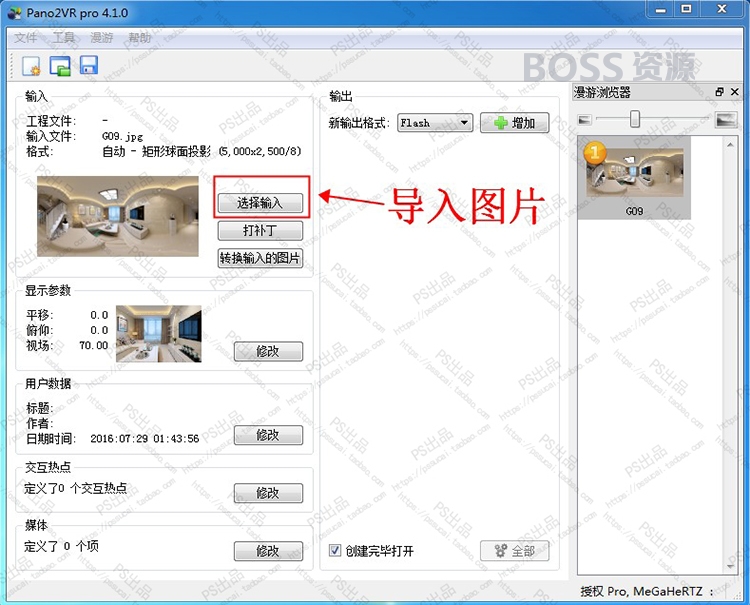Click 修改 in the 媒体 section
The height and width of the screenshot is (605, 750).
pyautogui.click(x=268, y=551)
